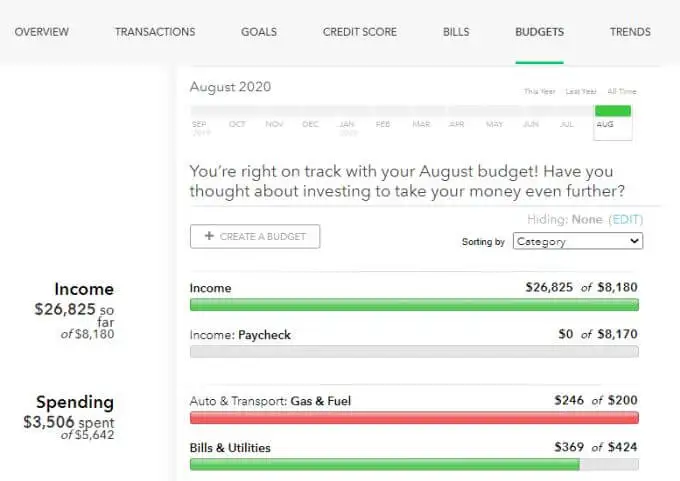680x481 pixels.
Task: View the Credit Score tab
Action: tap(360, 32)
